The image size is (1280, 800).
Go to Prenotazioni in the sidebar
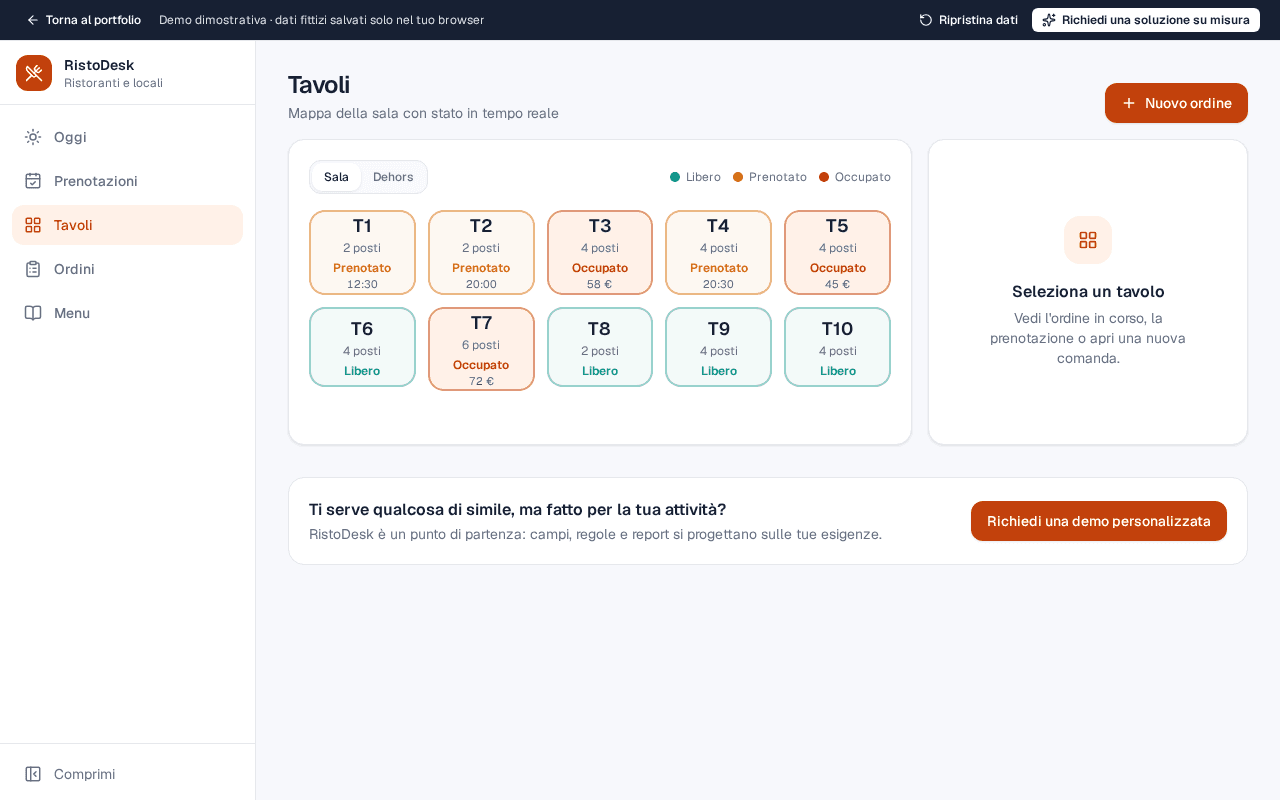tap(127, 181)
